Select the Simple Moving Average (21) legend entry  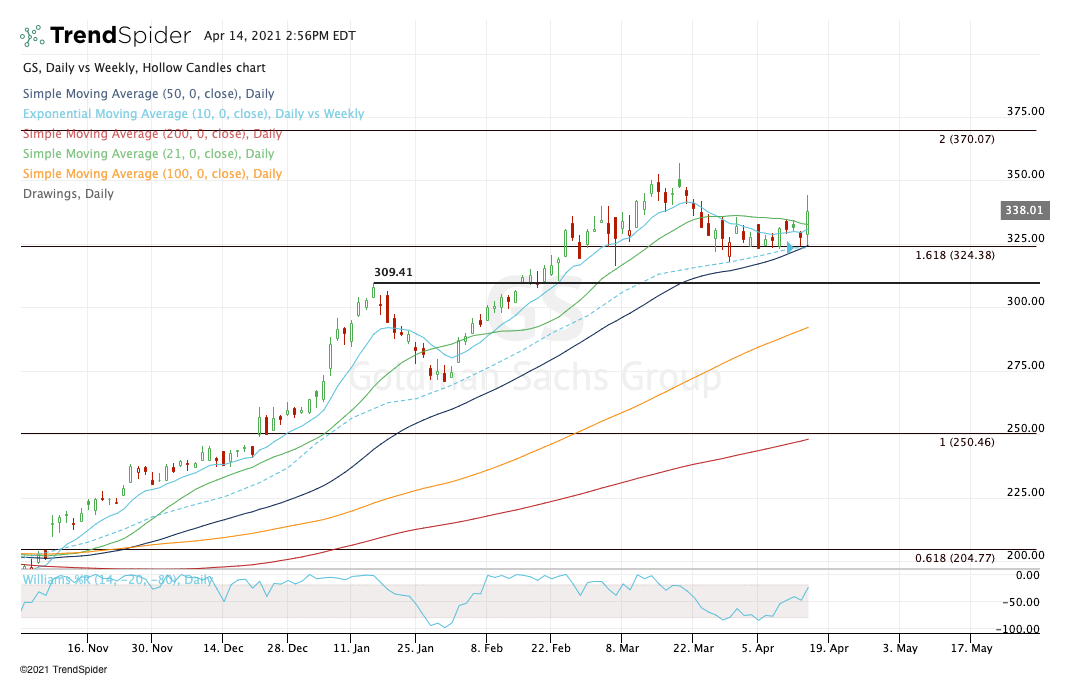(x=149, y=154)
